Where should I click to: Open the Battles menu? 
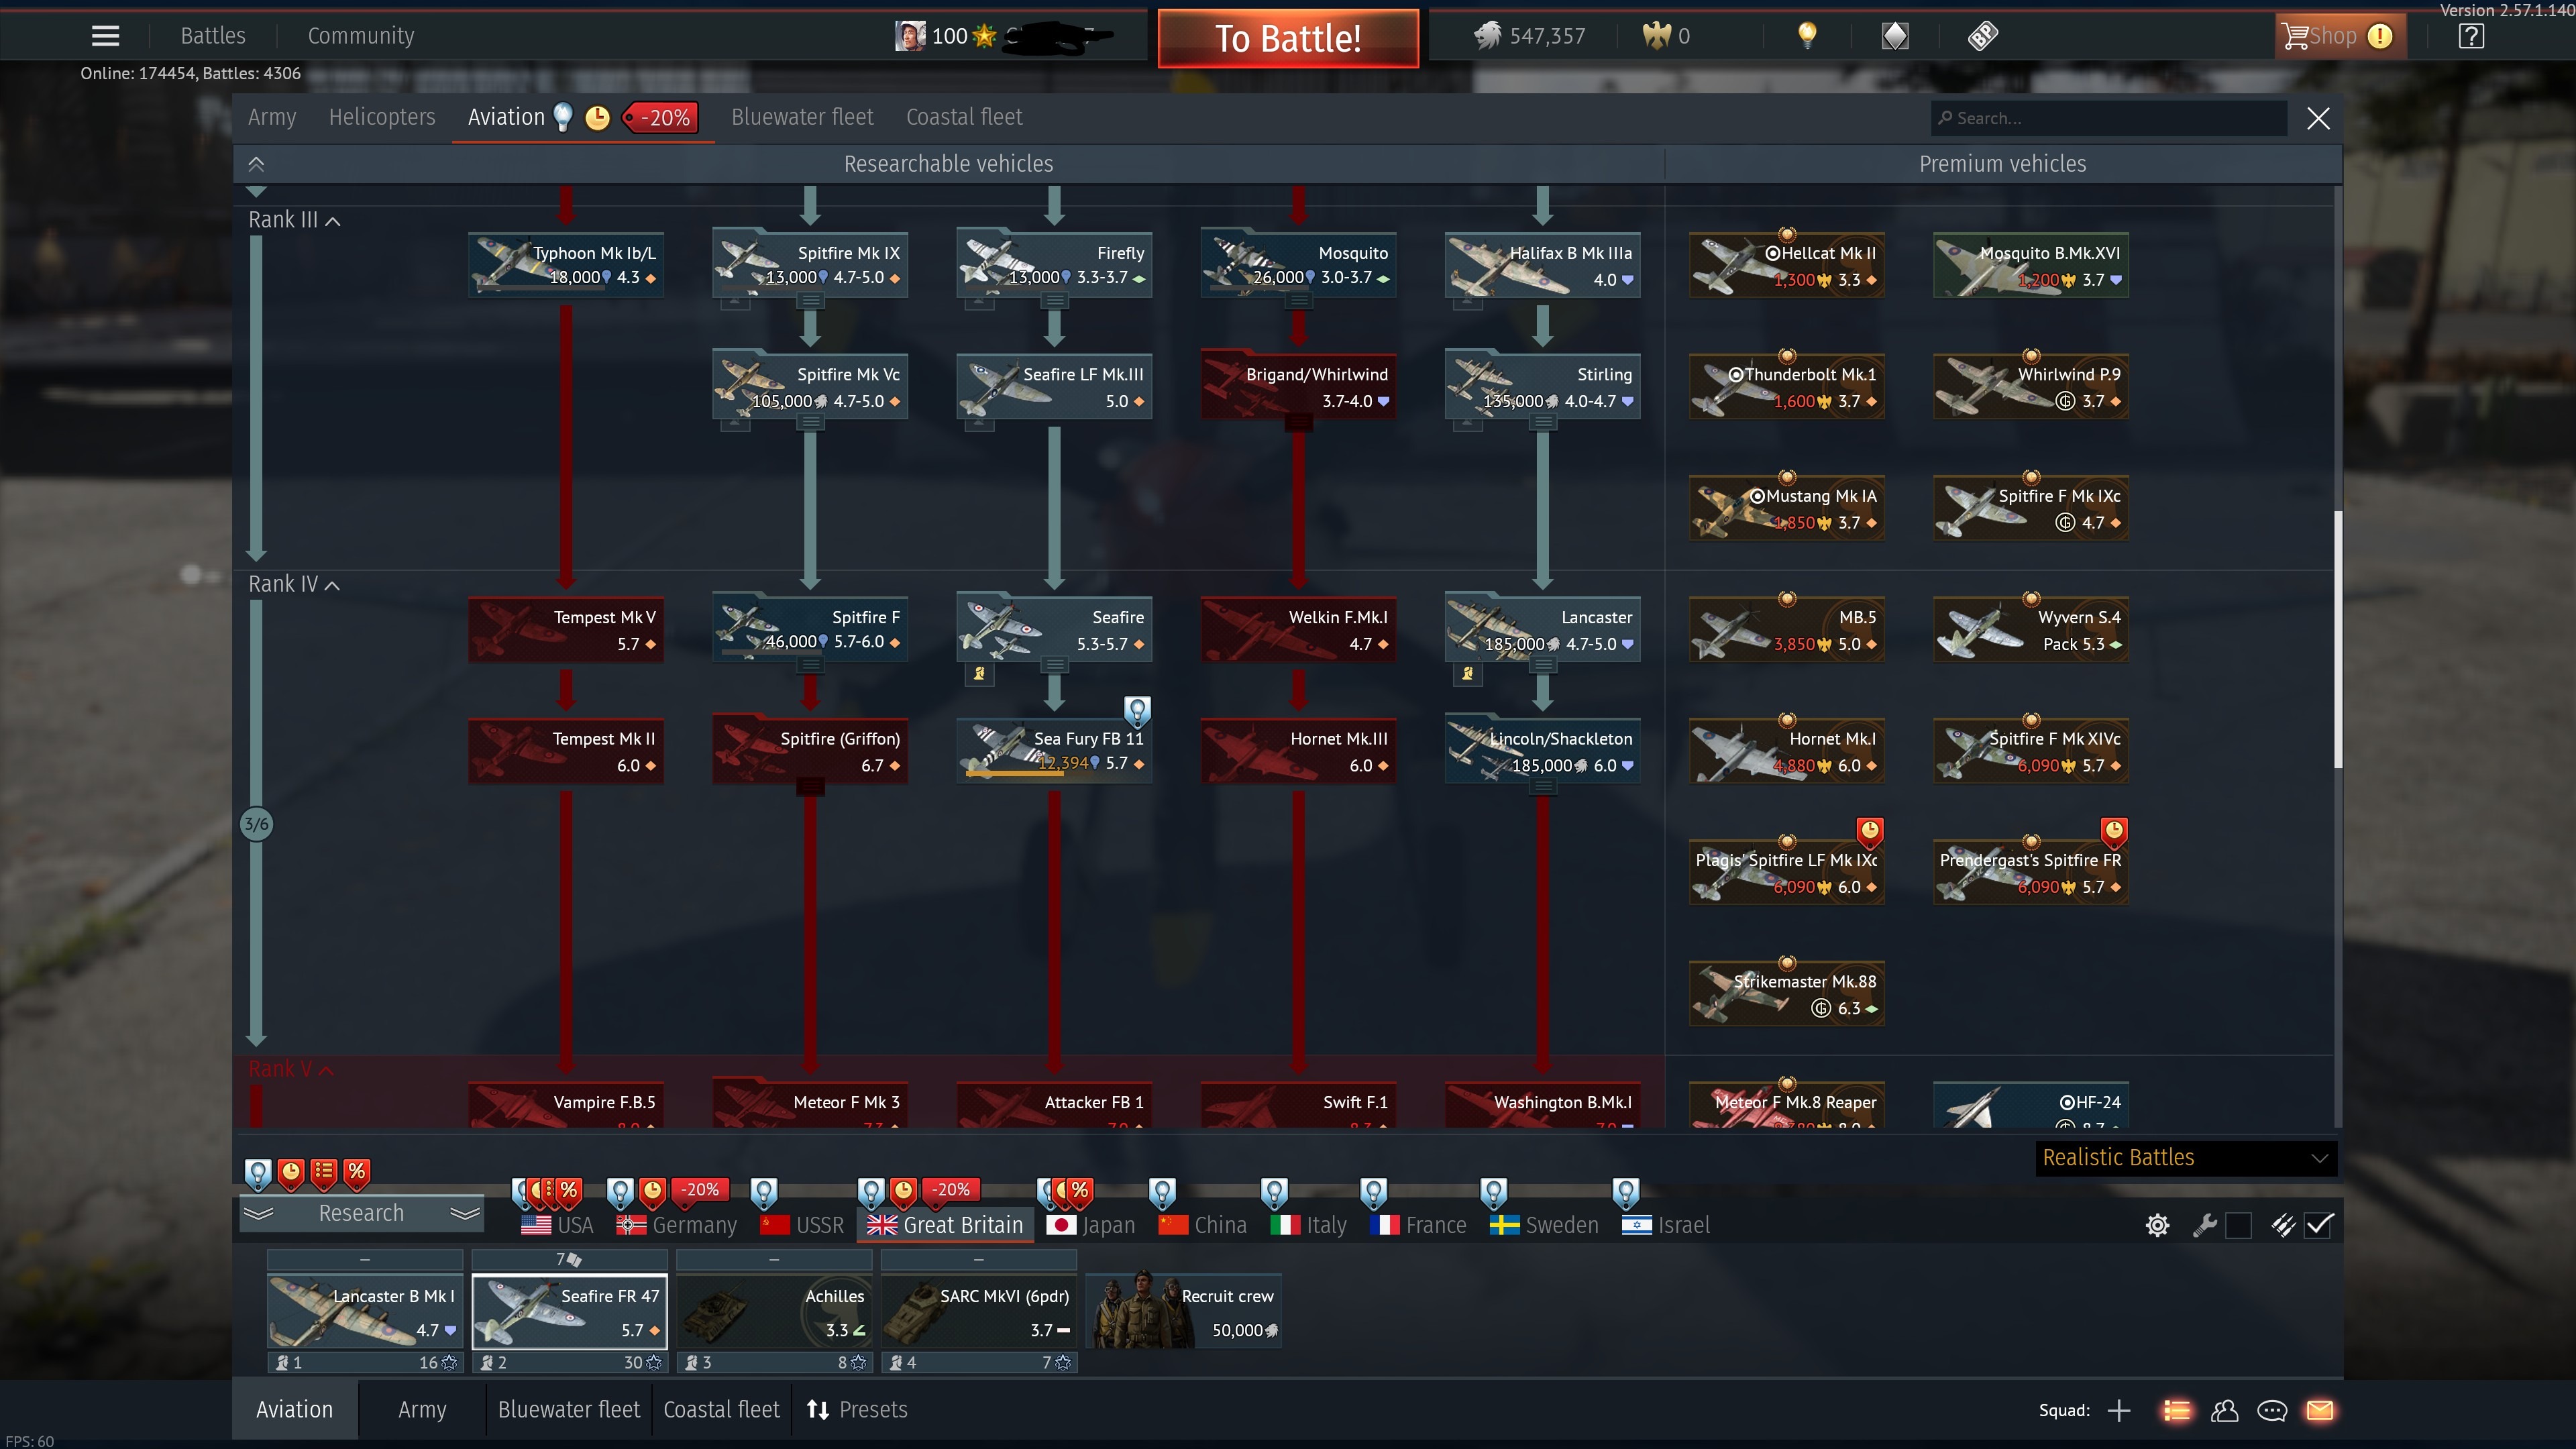click(x=213, y=36)
